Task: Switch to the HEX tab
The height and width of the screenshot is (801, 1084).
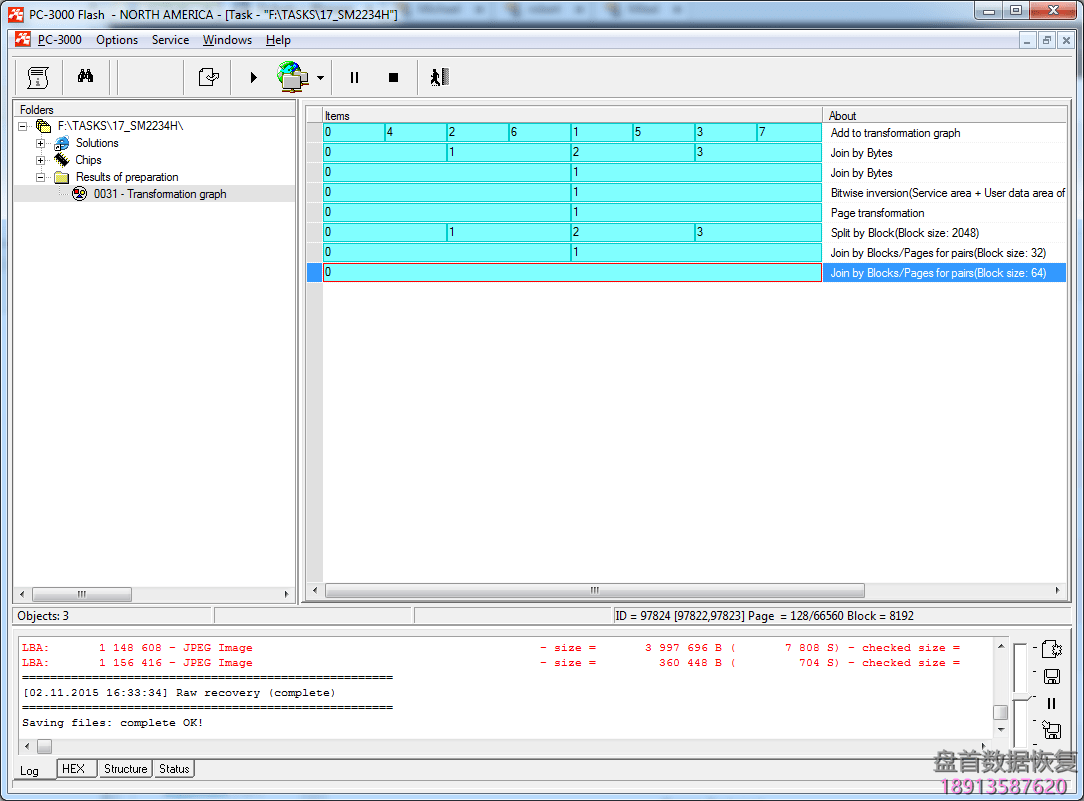Action: point(73,769)
